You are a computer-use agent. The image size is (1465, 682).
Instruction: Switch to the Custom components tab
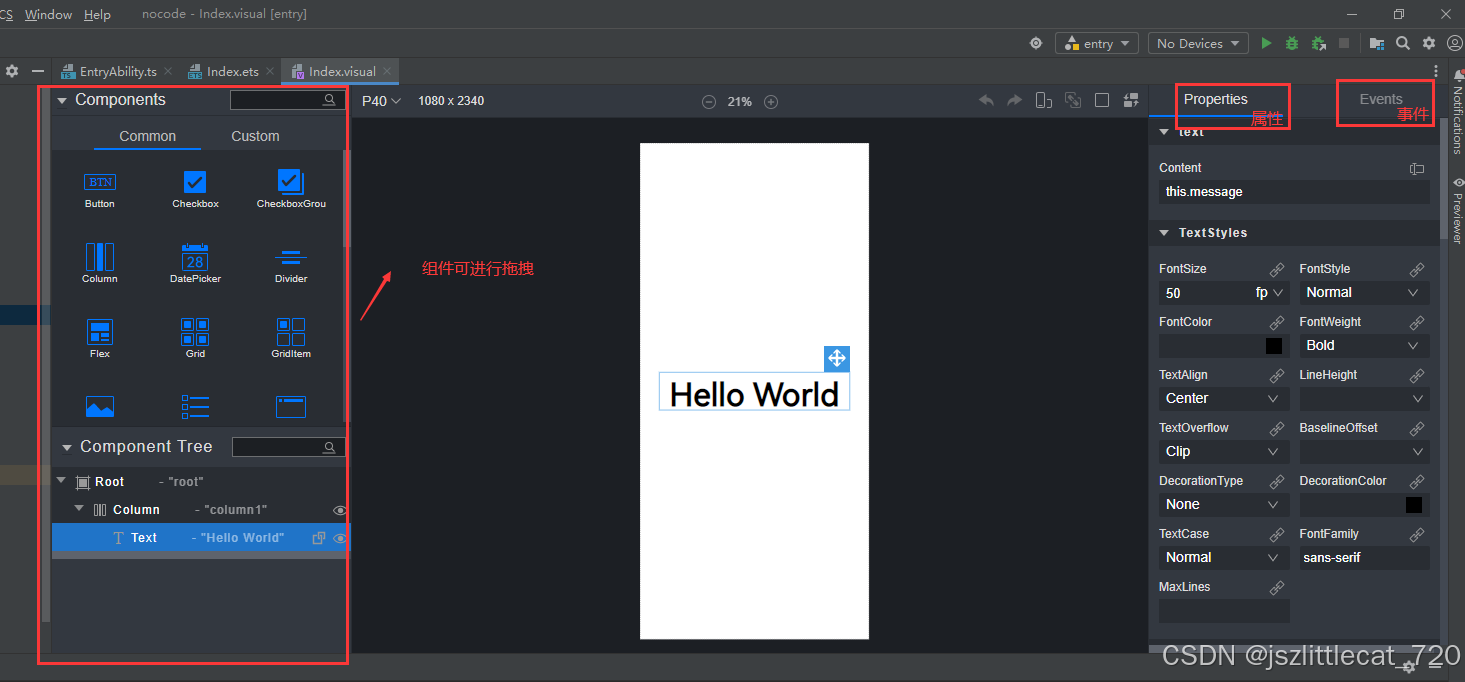(x=255, y=136)
